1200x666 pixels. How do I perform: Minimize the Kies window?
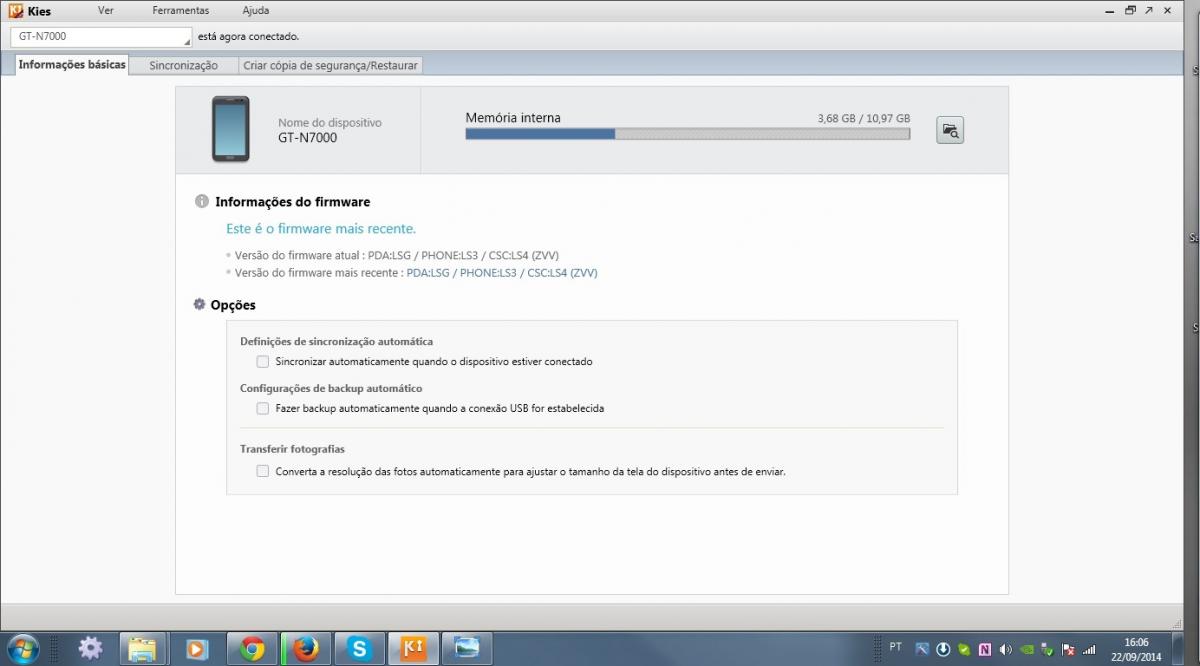(x=1111, y=10)
